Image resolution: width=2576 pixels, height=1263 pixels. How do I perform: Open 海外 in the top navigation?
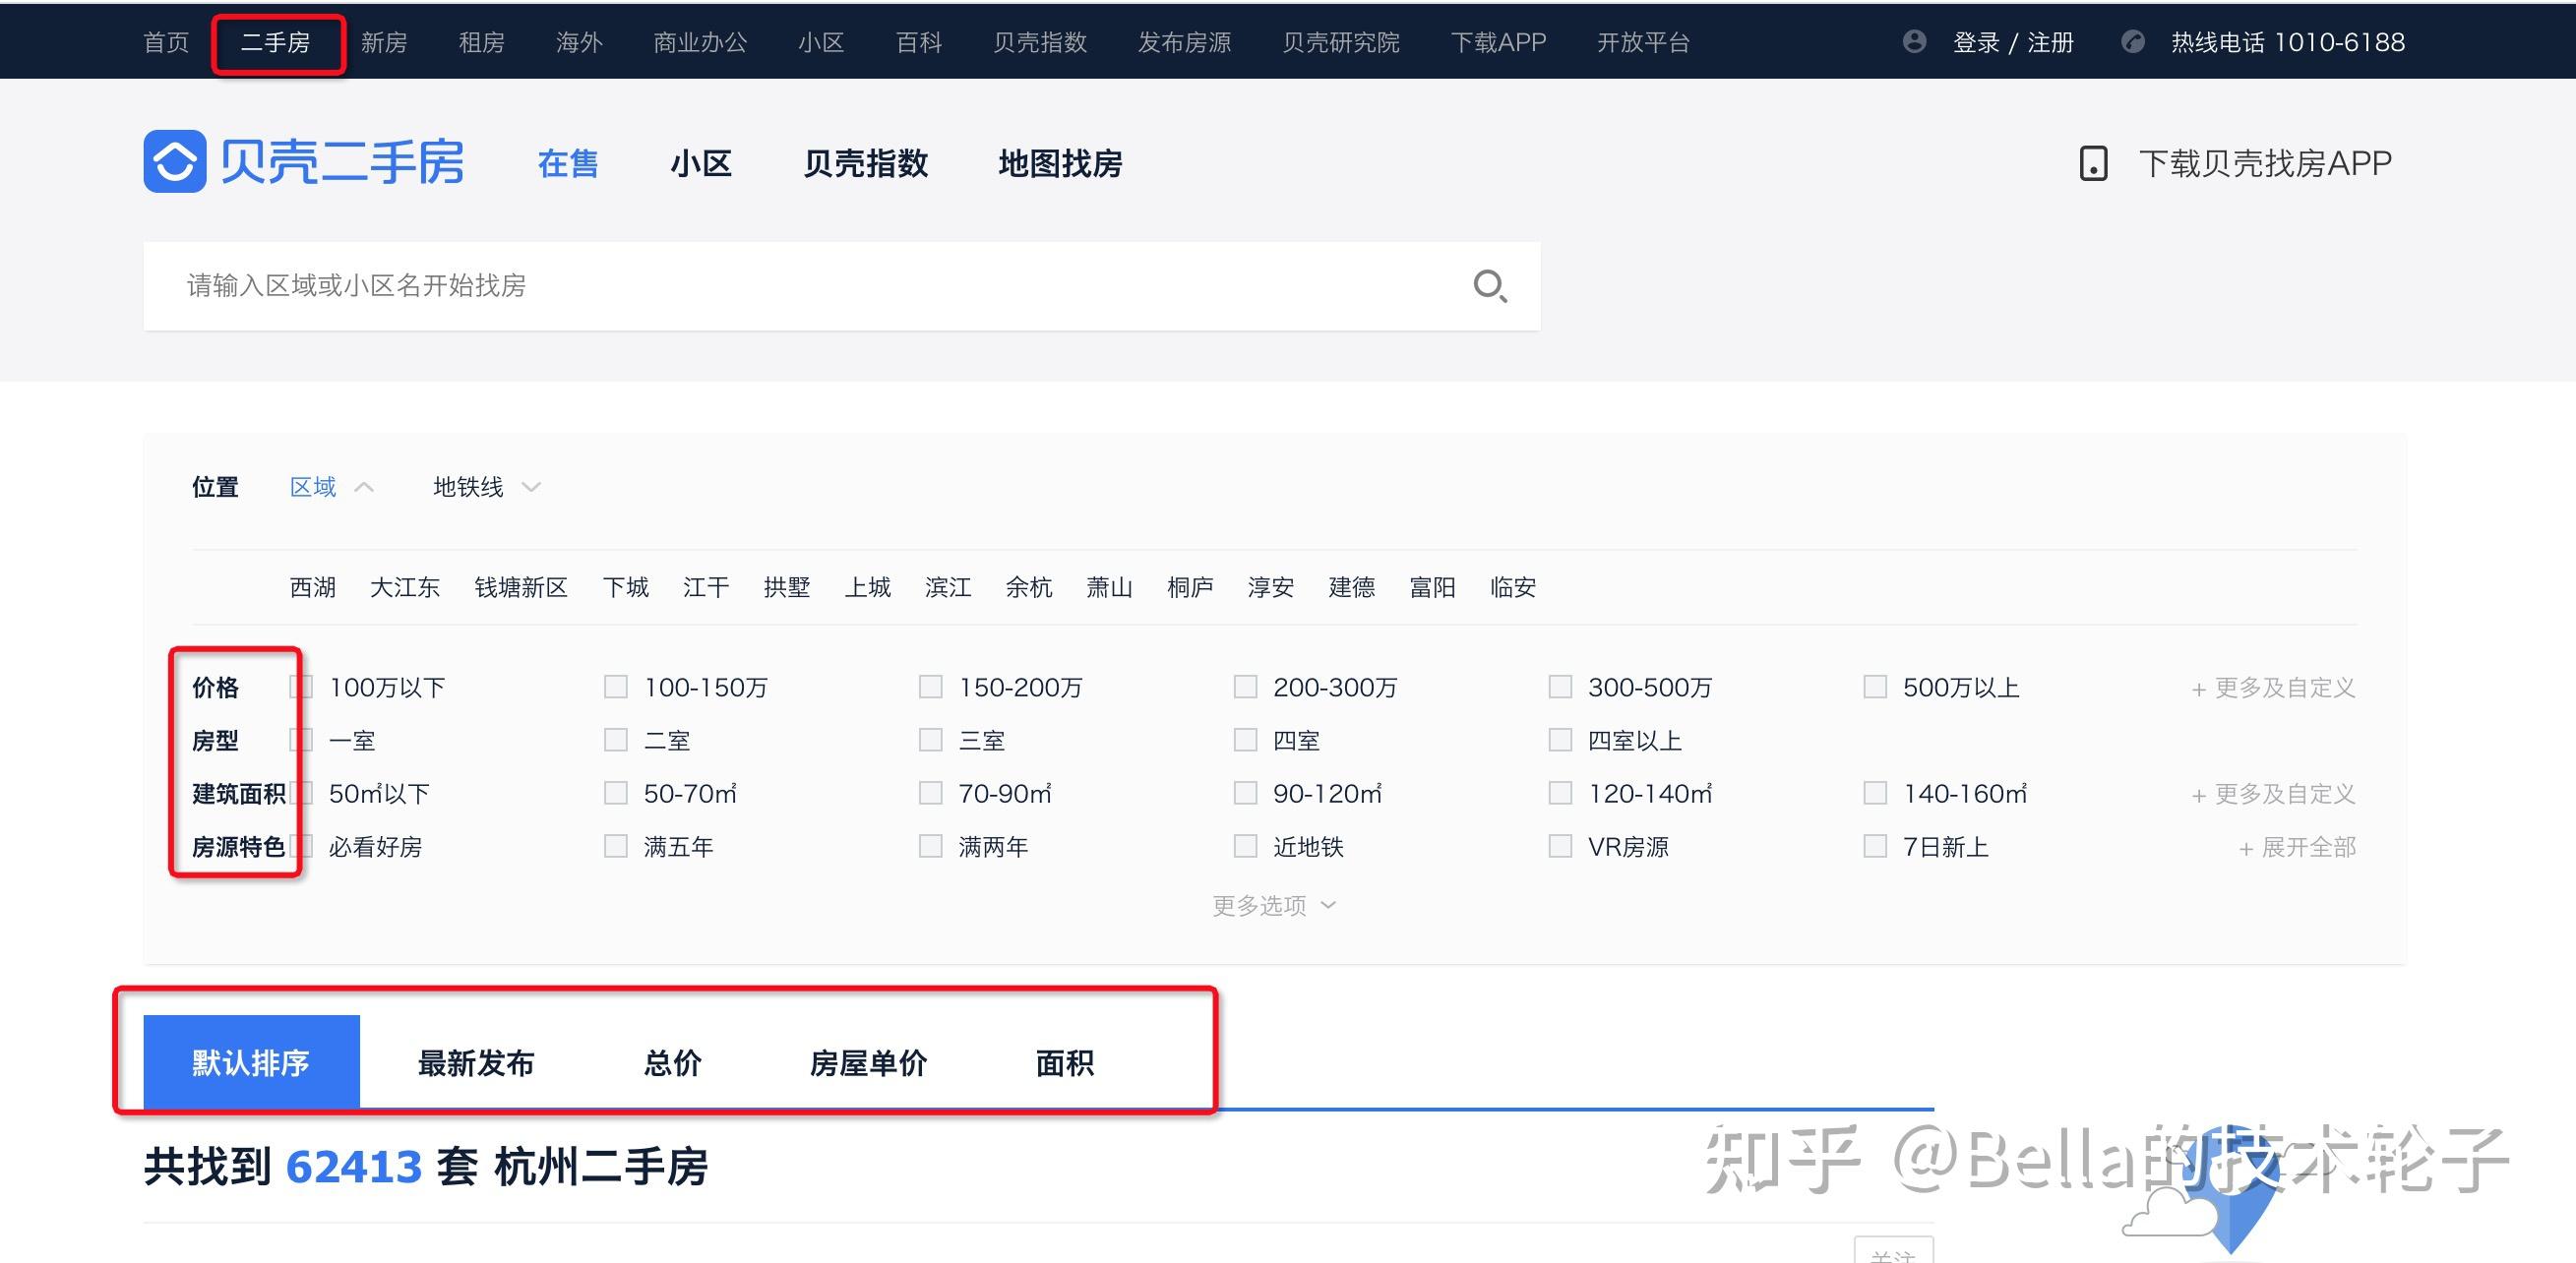[580, 42]
